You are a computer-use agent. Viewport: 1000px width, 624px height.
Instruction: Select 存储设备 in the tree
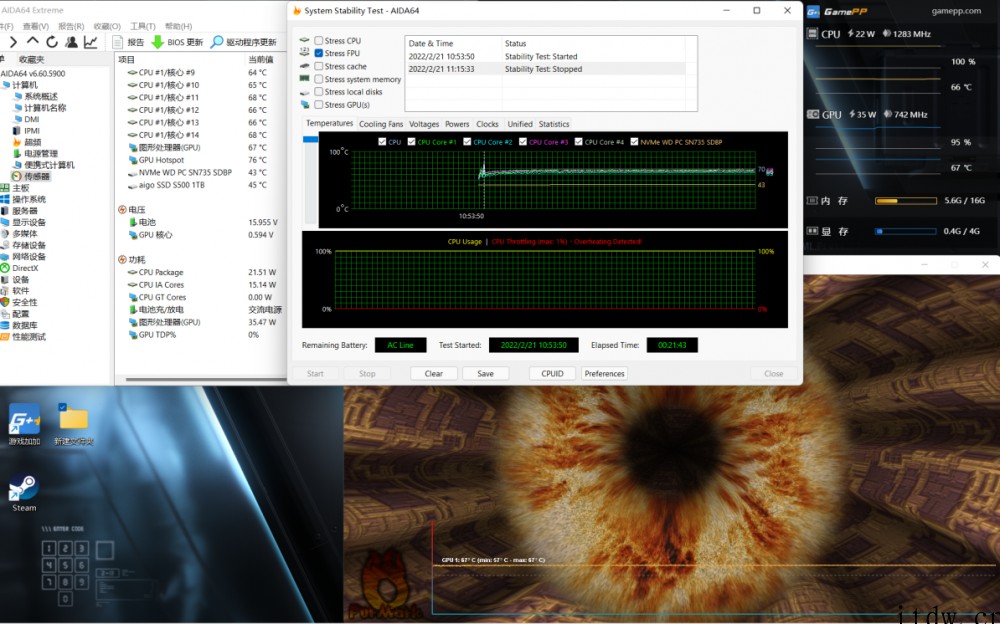pyautogui.click(x=29, y=245)
